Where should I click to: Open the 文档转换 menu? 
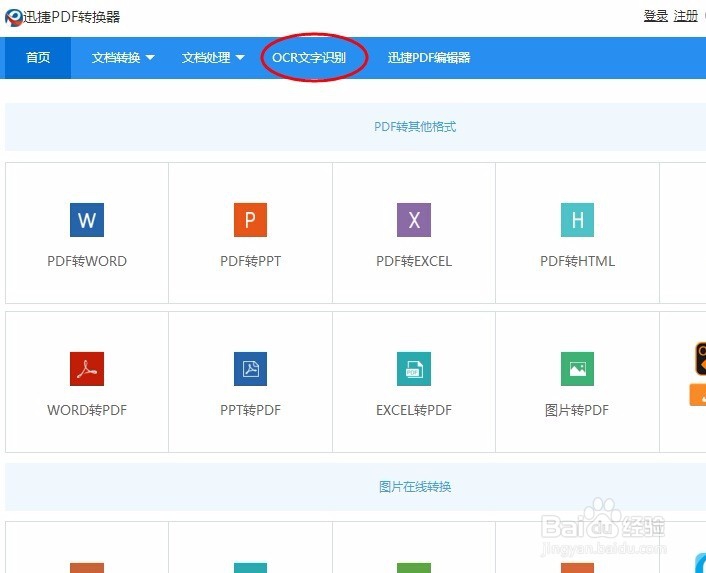click(x=116, y=58)
